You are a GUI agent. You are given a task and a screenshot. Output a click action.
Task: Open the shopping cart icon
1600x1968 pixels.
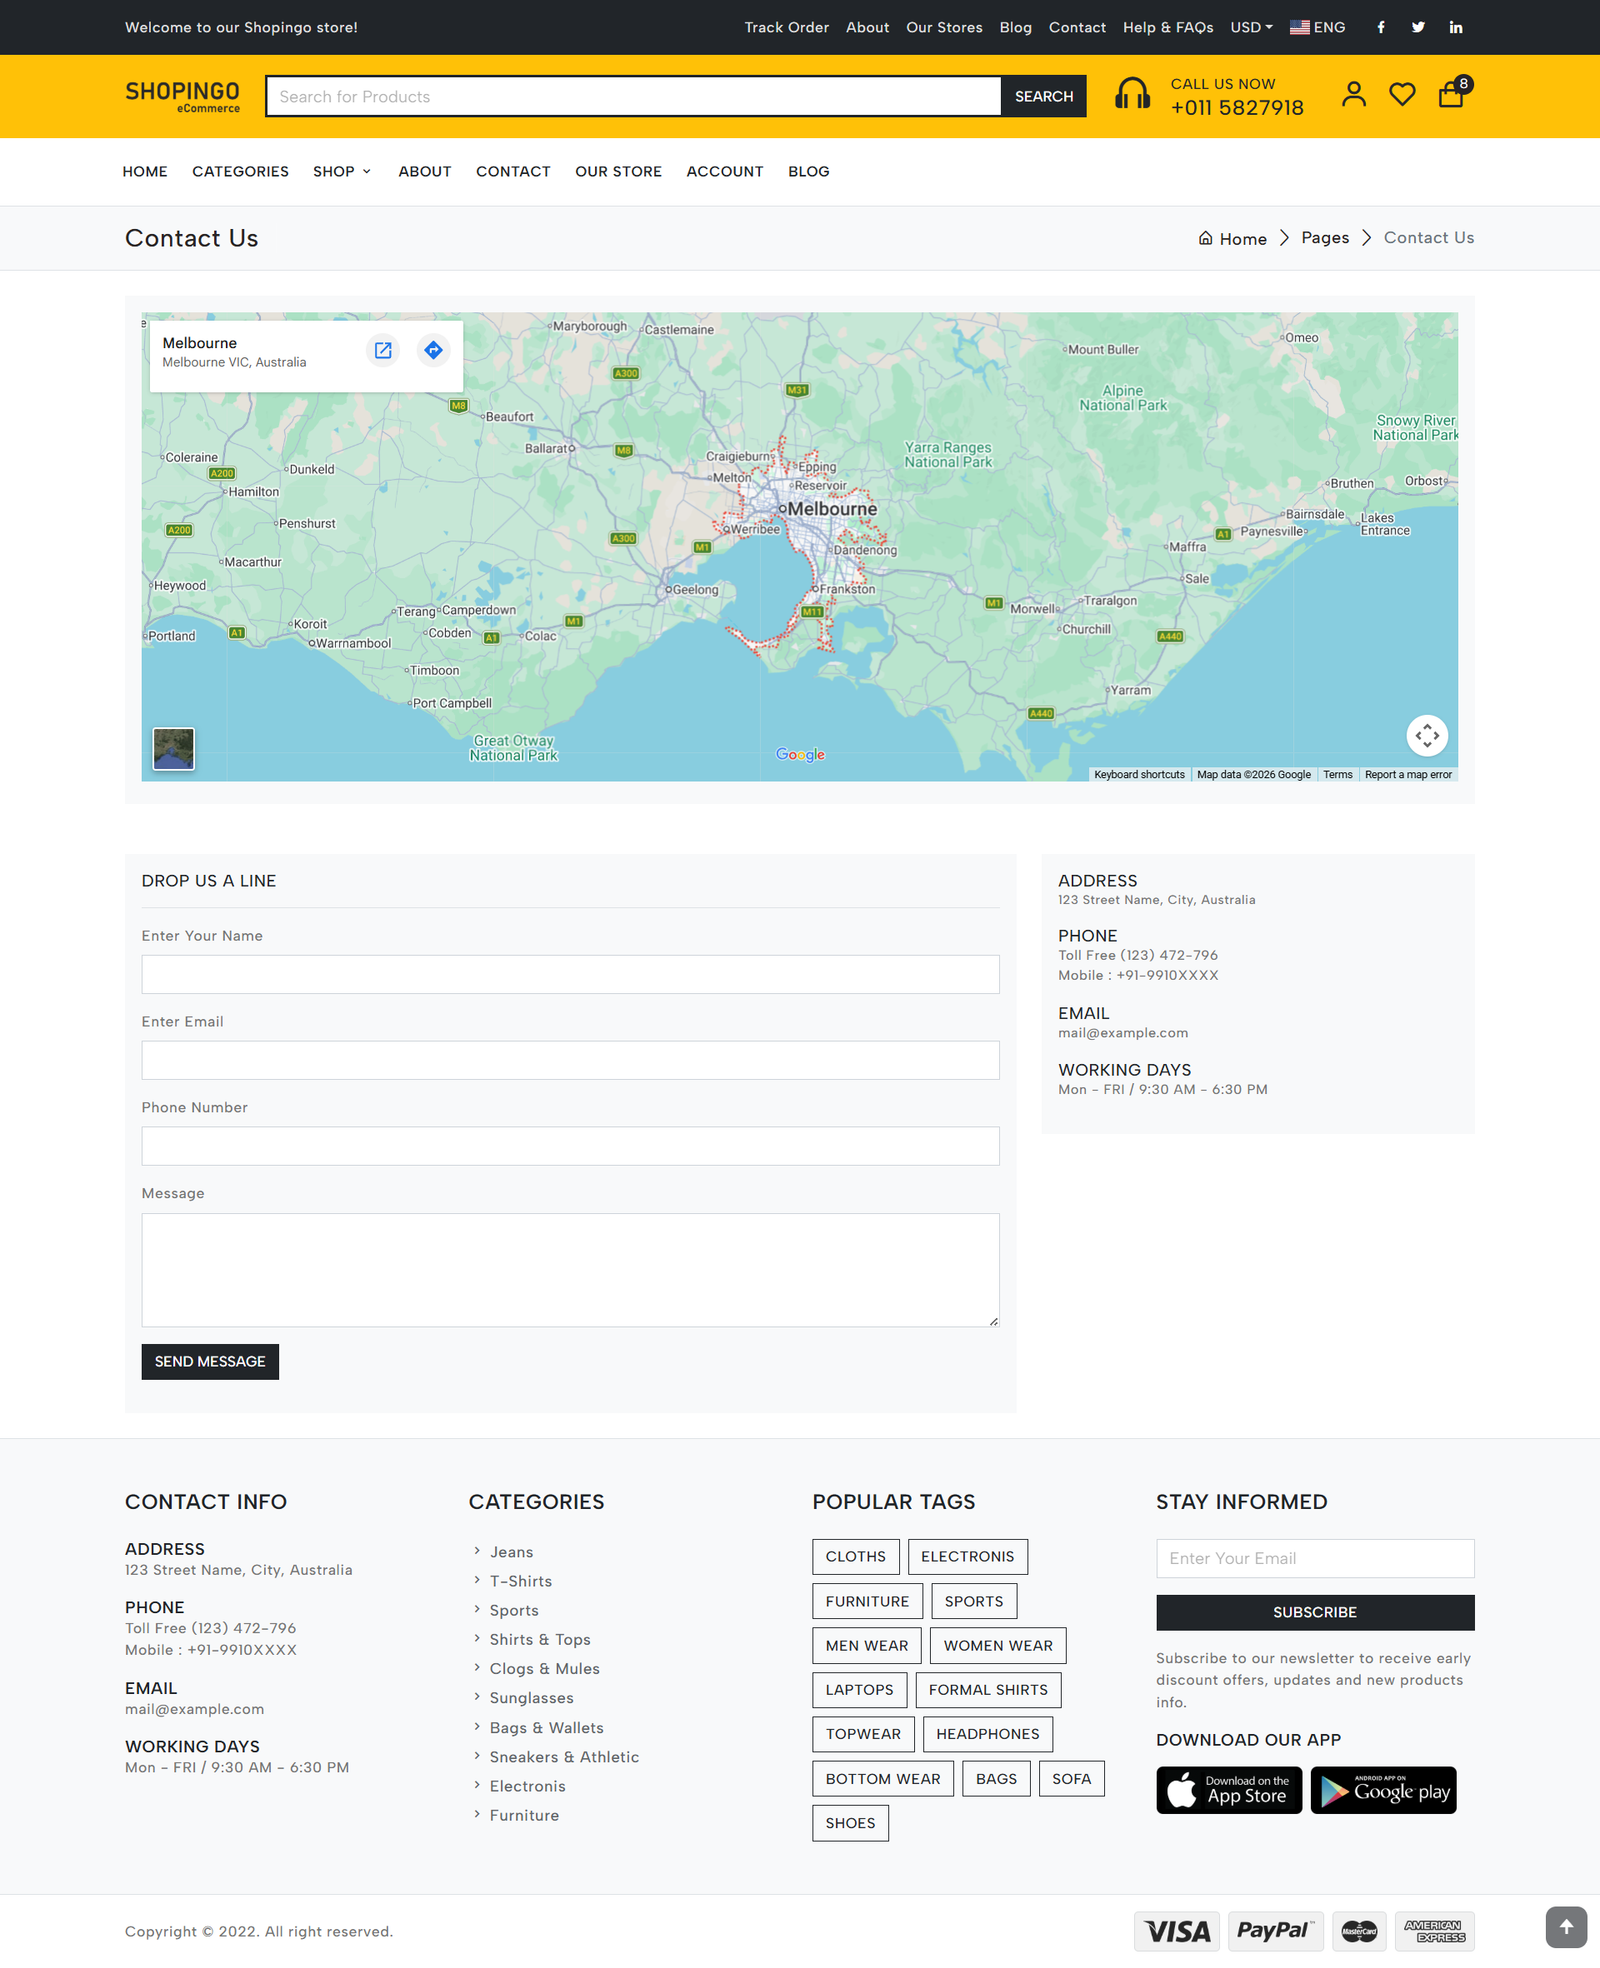click(x=1451, y=95)
